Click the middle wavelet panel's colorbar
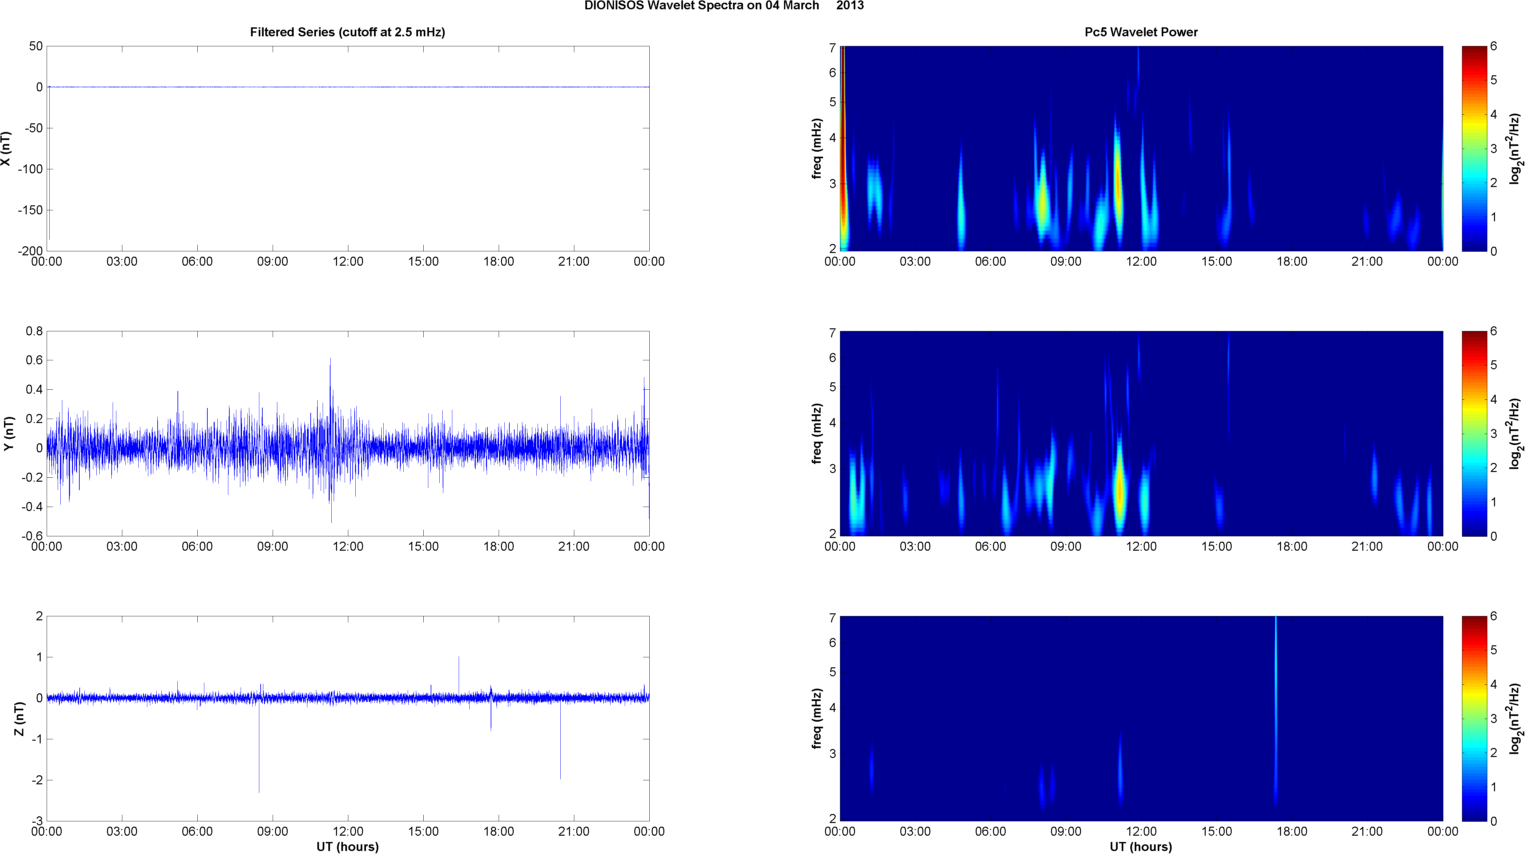 pos(1474,433)
